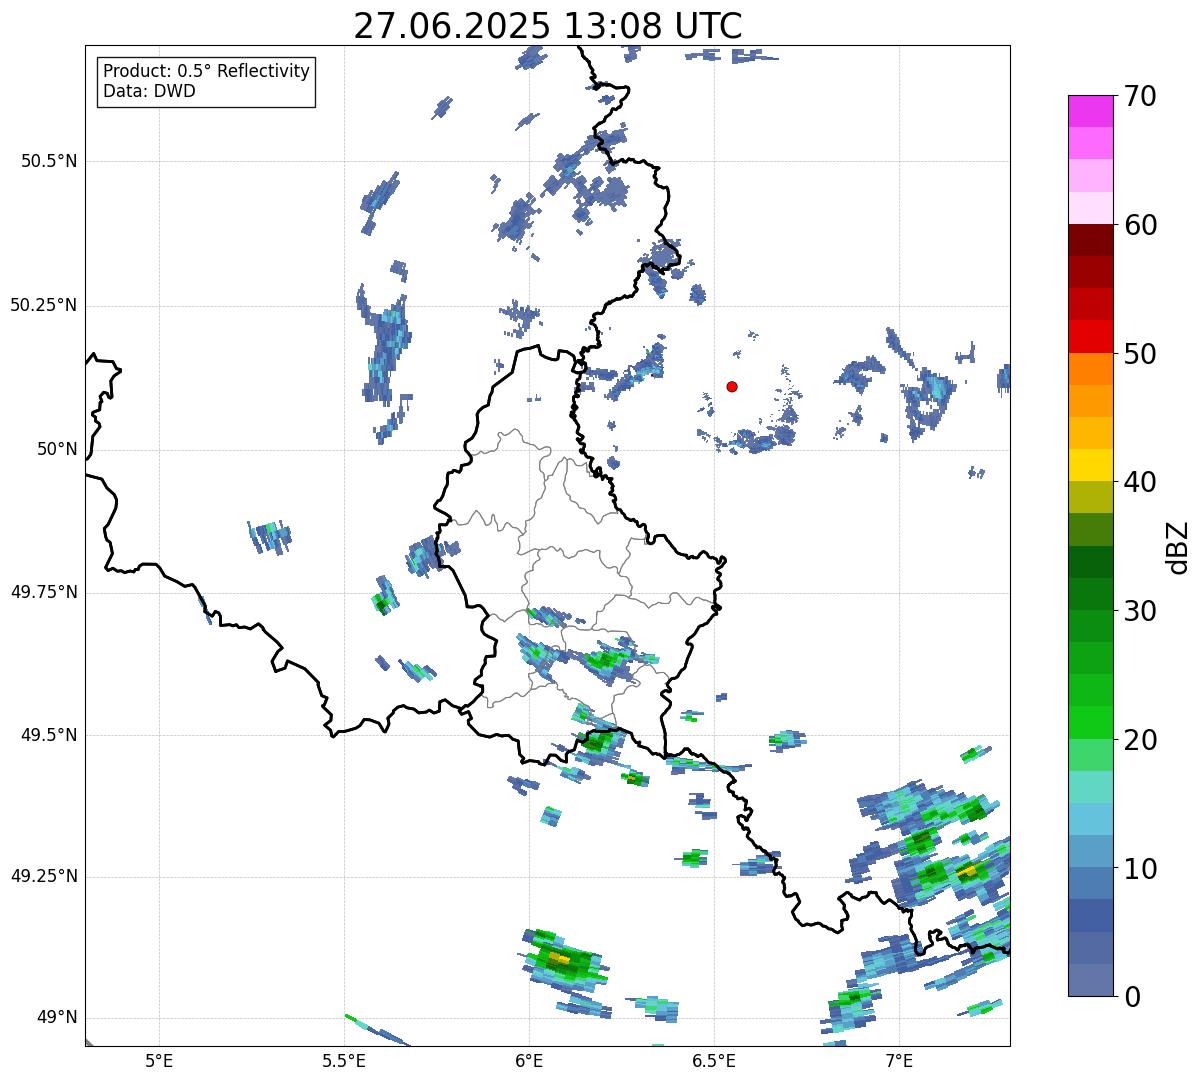
Task: Click the latitude label 49.5°N
Action: pyautogui.click(x=48, y=735)
